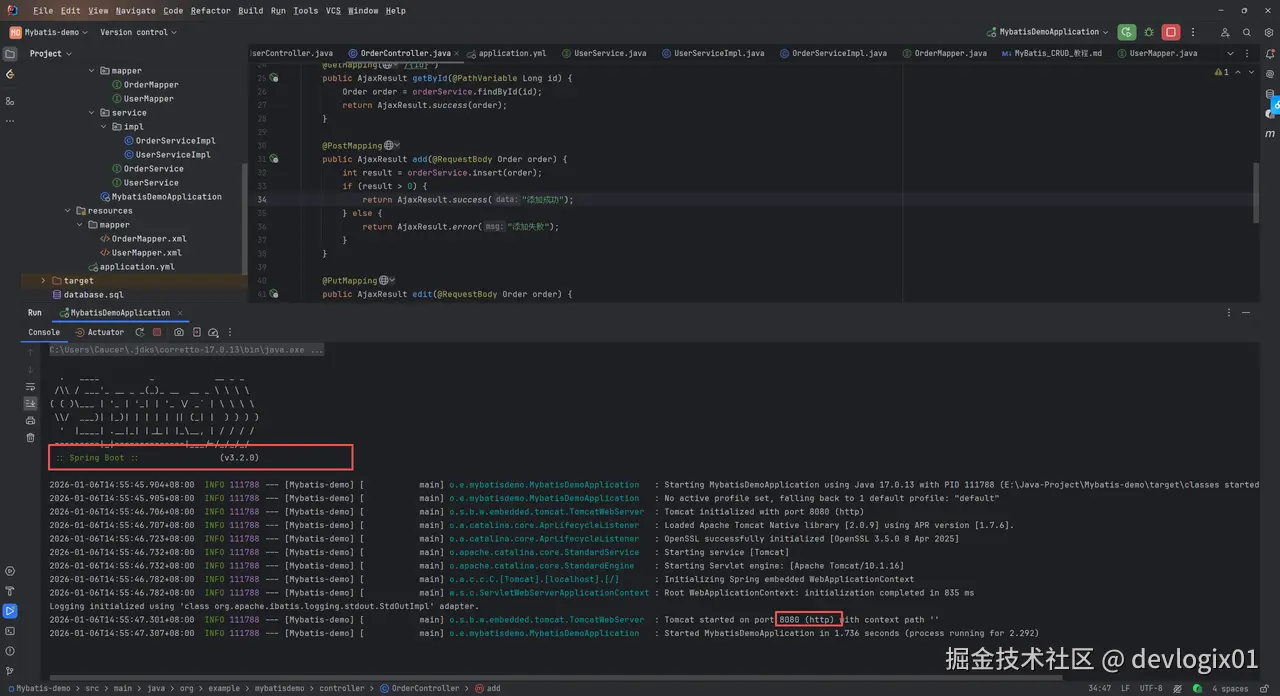
Task: Switch to the MyBatis_CRUD markdown tab
Action: point(1051,53)
